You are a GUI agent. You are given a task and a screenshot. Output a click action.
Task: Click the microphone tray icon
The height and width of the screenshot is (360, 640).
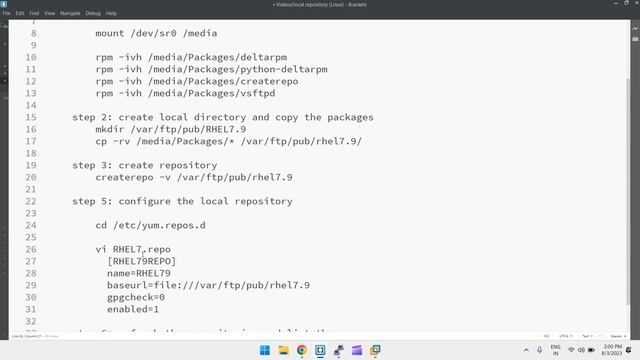539,350
